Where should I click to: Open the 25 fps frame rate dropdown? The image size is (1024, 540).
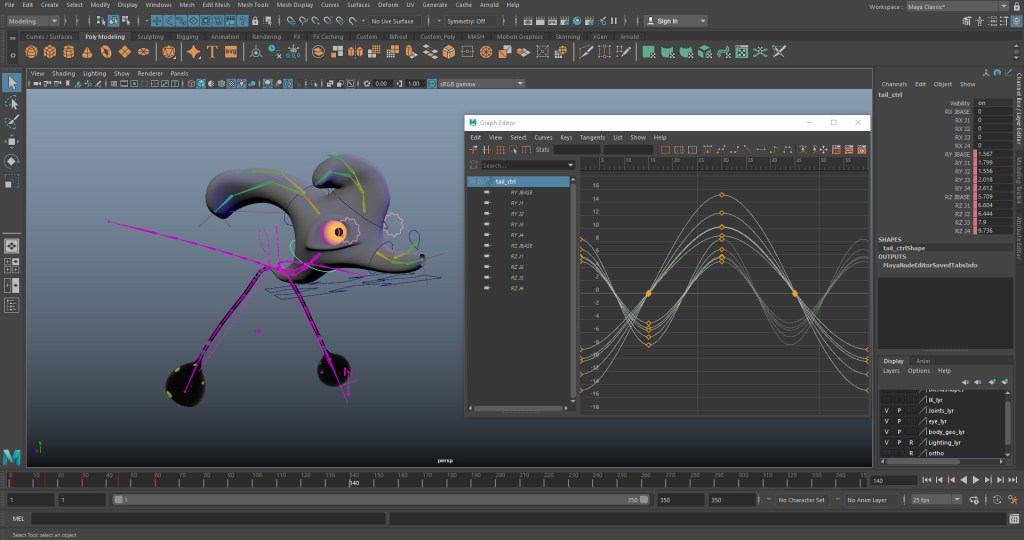pos(935,499)
